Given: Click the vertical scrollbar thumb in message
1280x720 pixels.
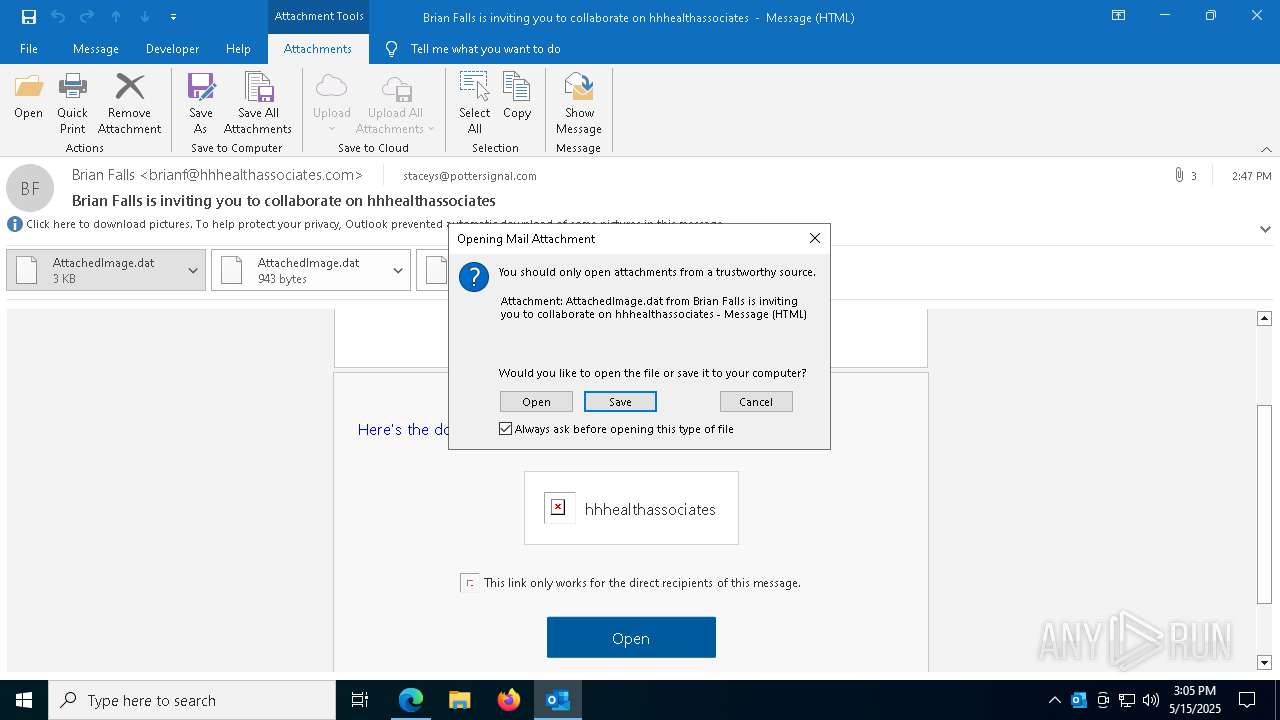Looking at the screenshot, I should click(1264, 504).
